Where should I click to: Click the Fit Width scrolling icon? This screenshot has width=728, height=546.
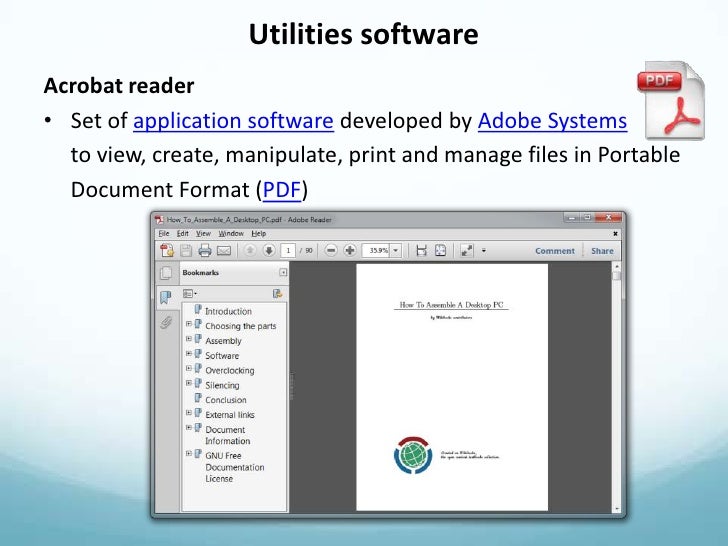[x=421, y=251]
